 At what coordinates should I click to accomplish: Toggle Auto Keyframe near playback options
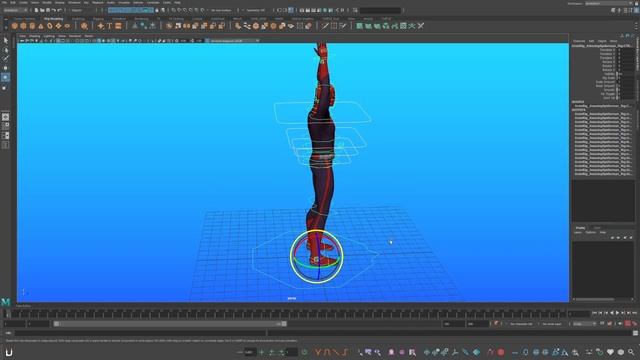pyautogui.click(x=628, y=324)
